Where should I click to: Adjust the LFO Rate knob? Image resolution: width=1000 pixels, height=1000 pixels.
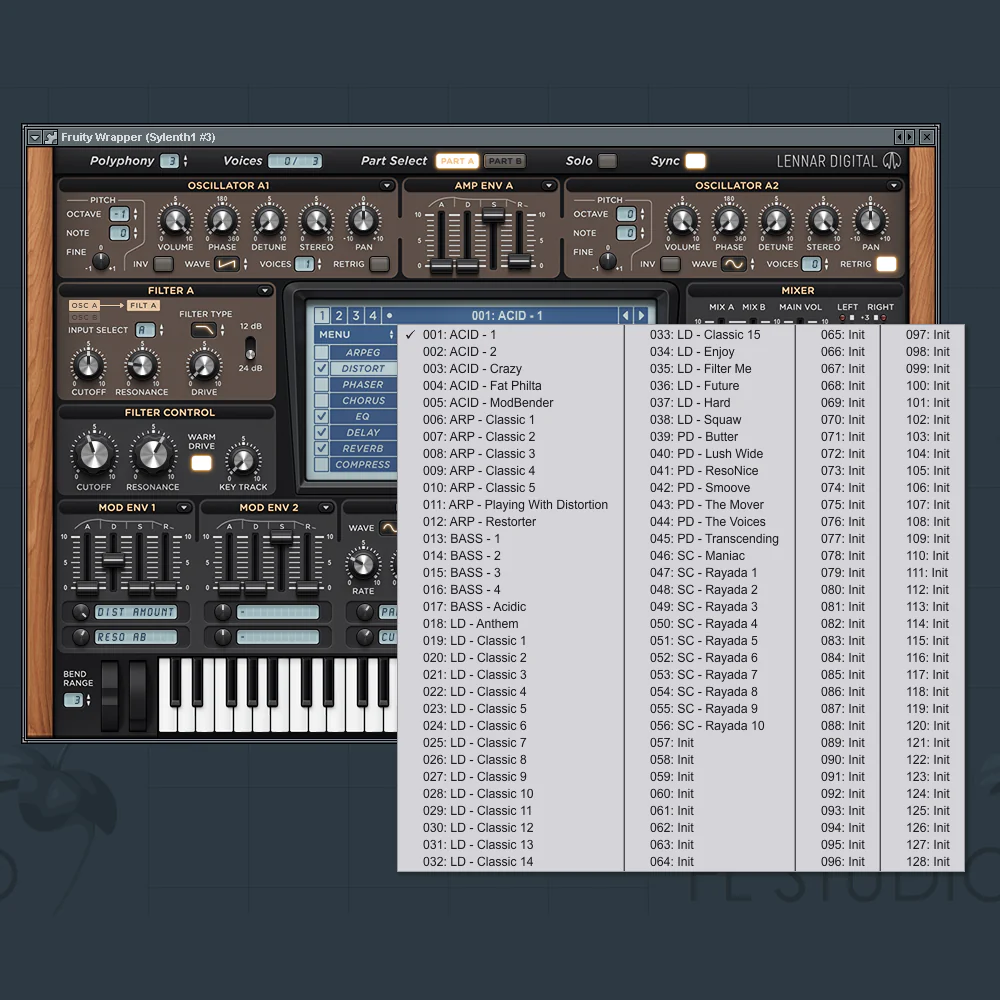tap(363, 564)
